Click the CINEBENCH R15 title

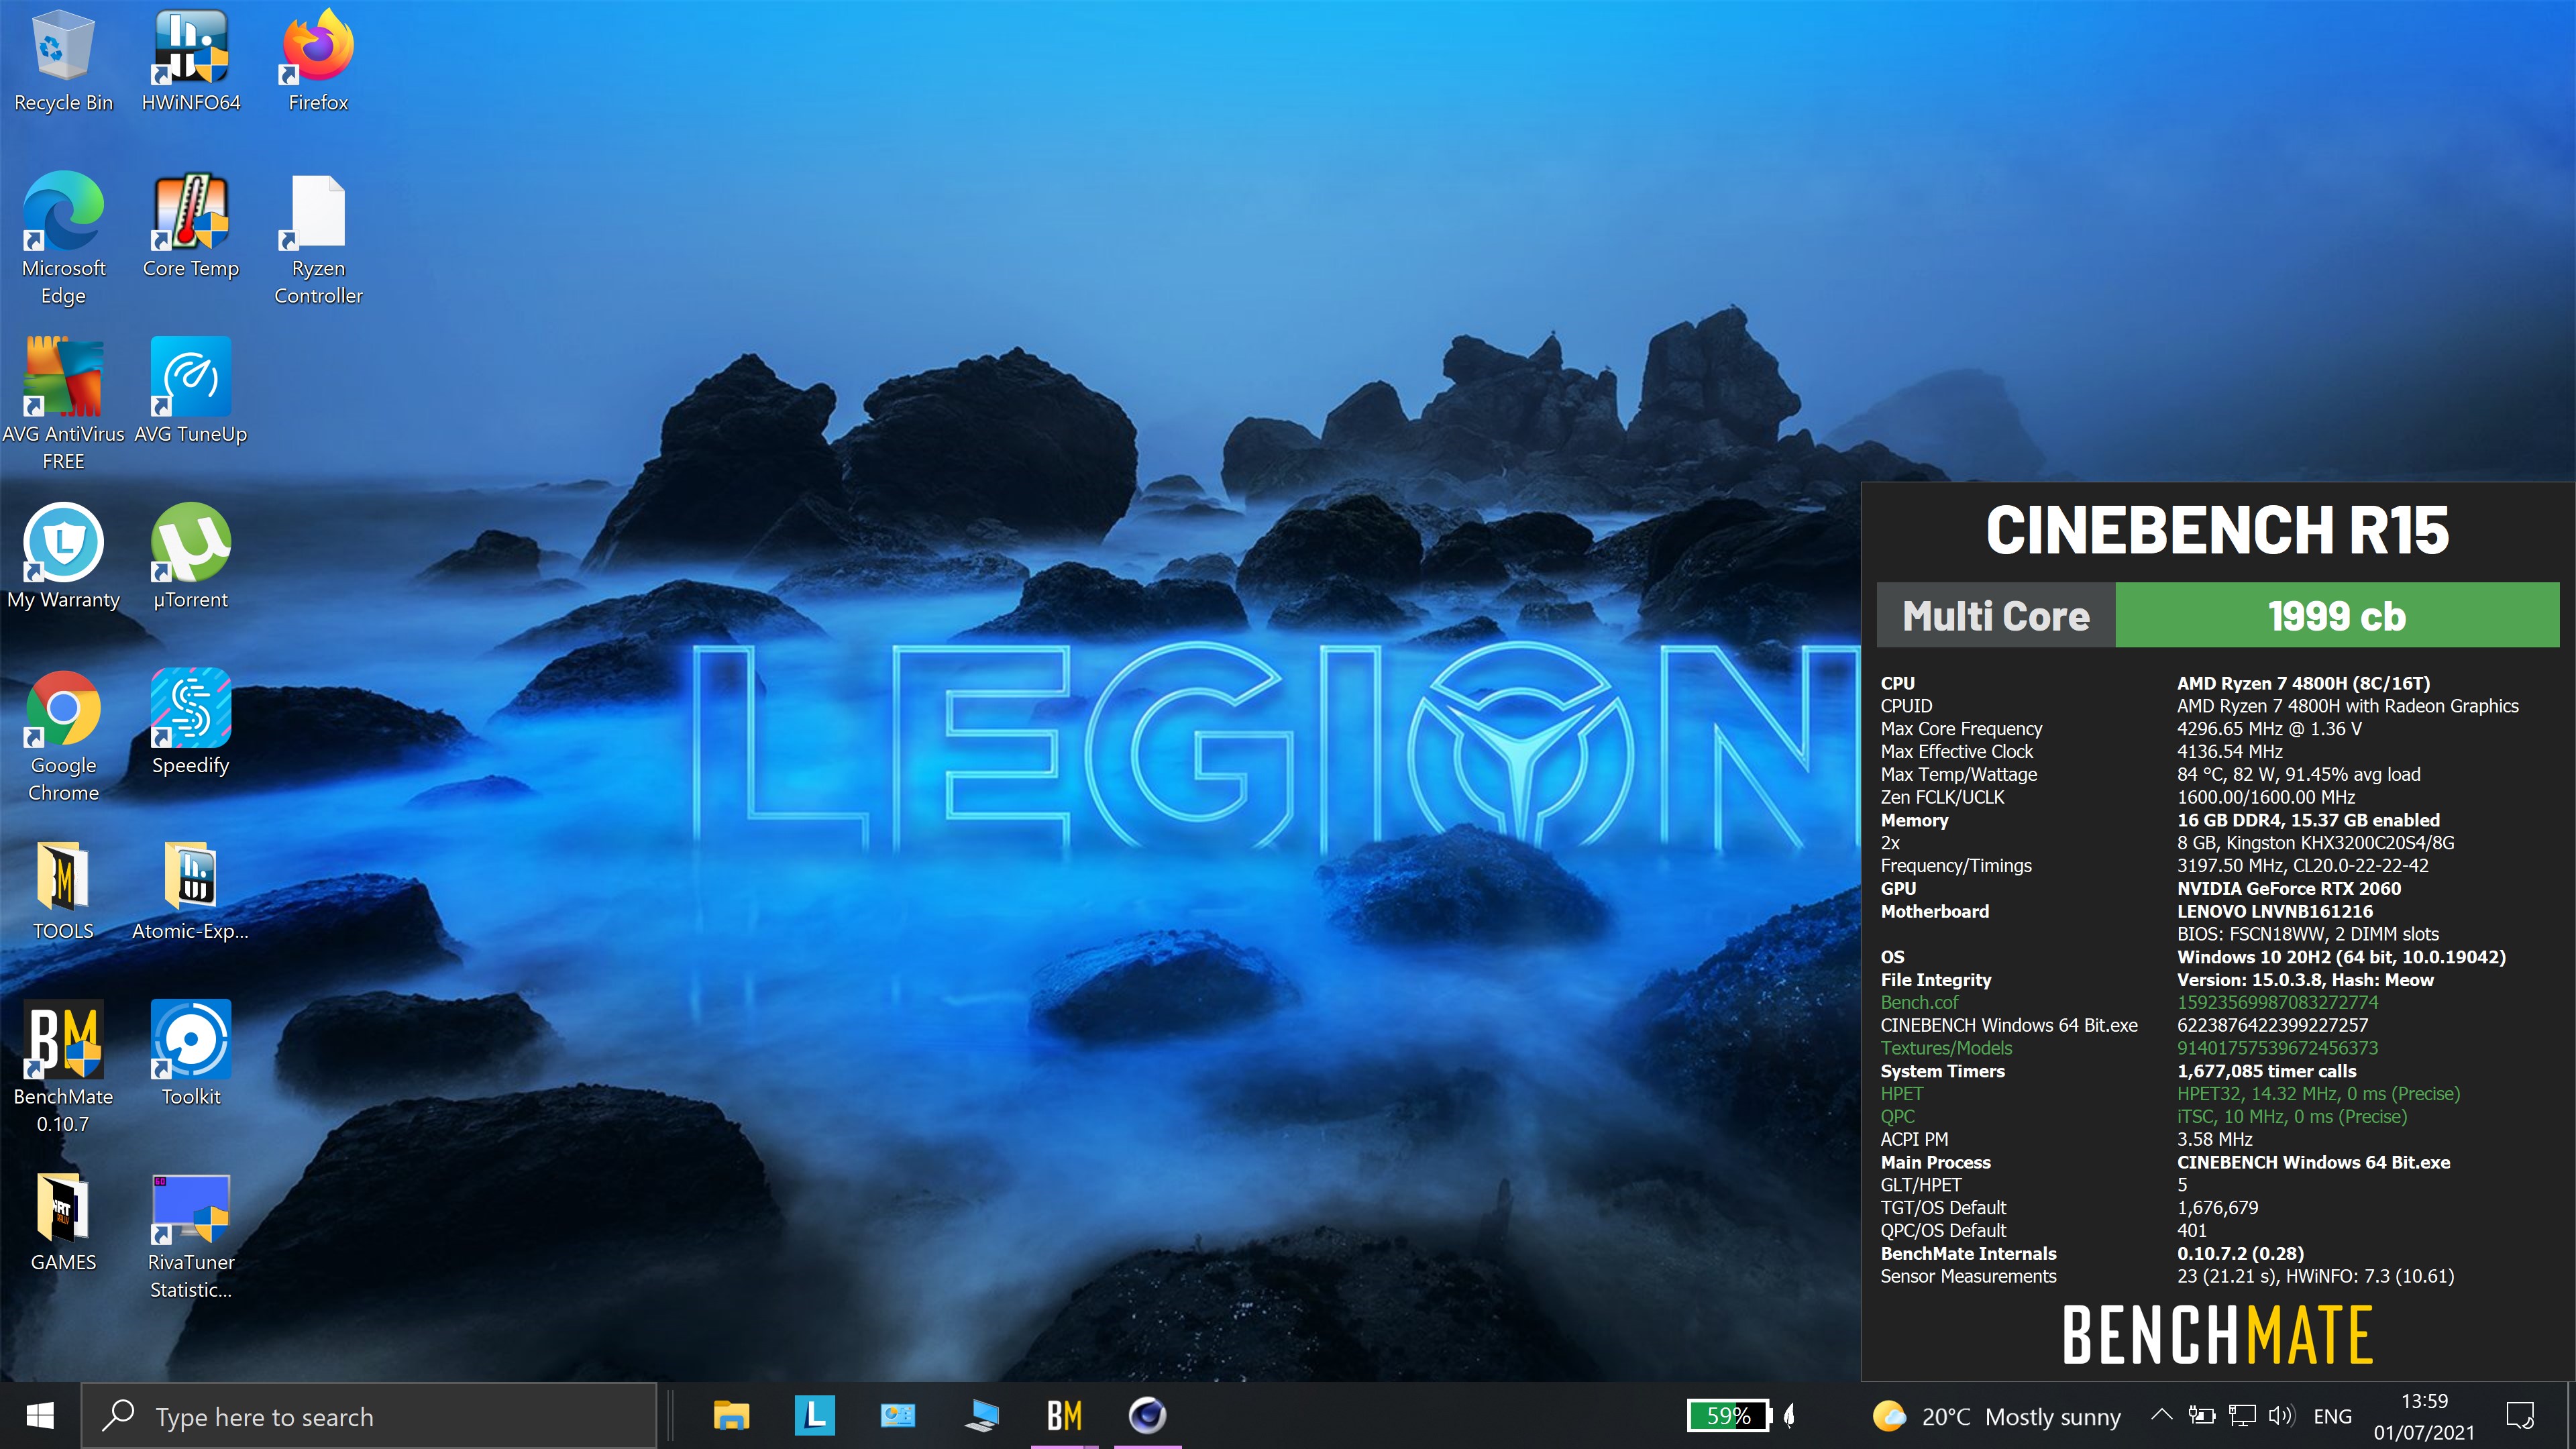2217,530
